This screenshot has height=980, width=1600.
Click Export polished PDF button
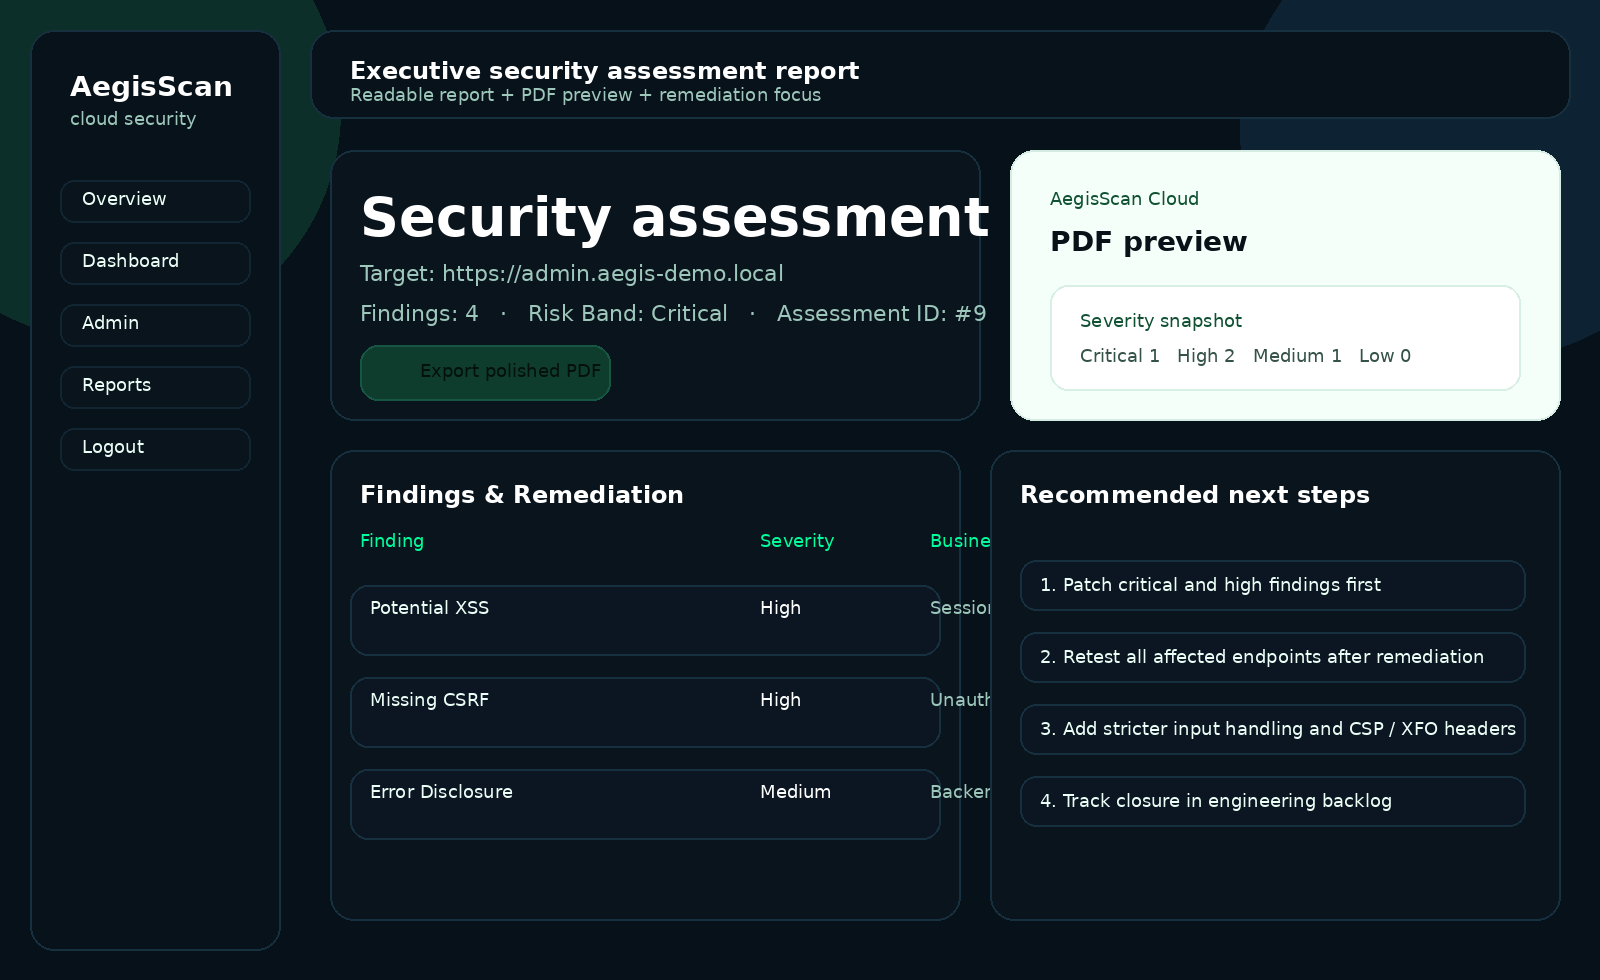(485, 372)
